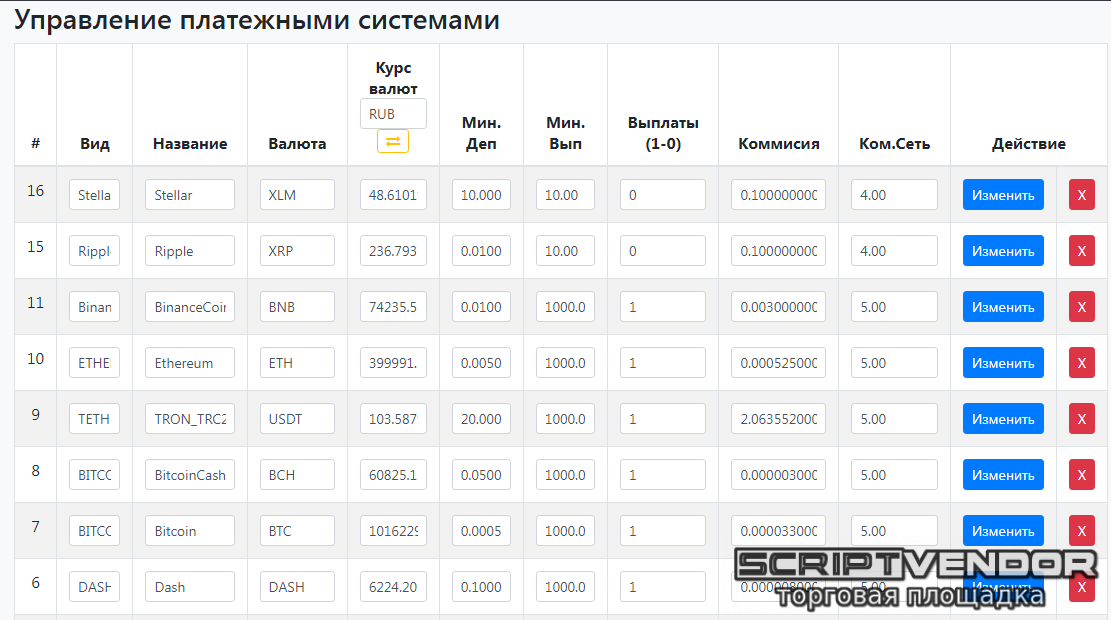Edit the ETH currency field
The width and height of the screenshot is (1111, 620).
pyautogui.click(x=297, y=363)
